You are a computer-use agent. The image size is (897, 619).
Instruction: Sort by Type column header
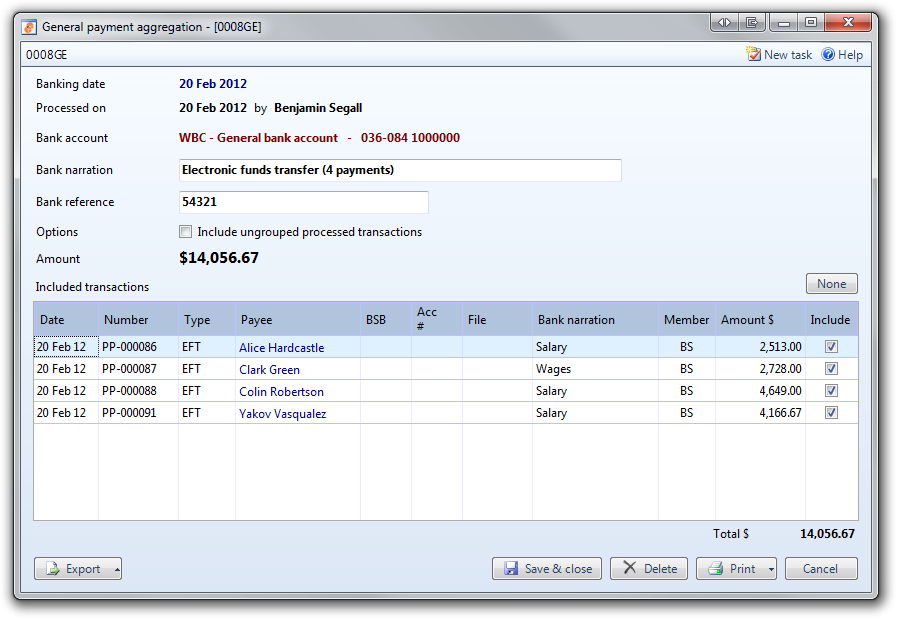207,320
